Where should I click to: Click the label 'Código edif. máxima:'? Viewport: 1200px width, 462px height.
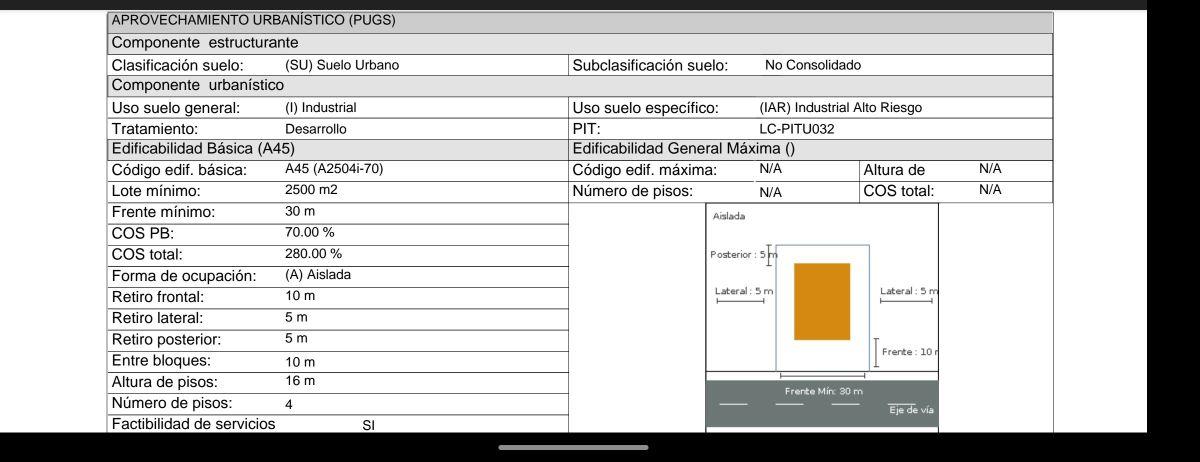point(645,170)
